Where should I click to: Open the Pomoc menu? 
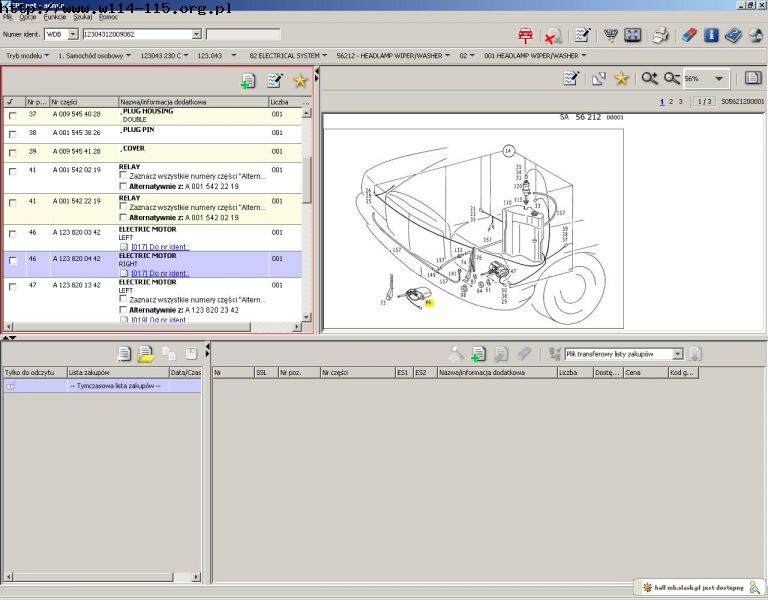108,17
